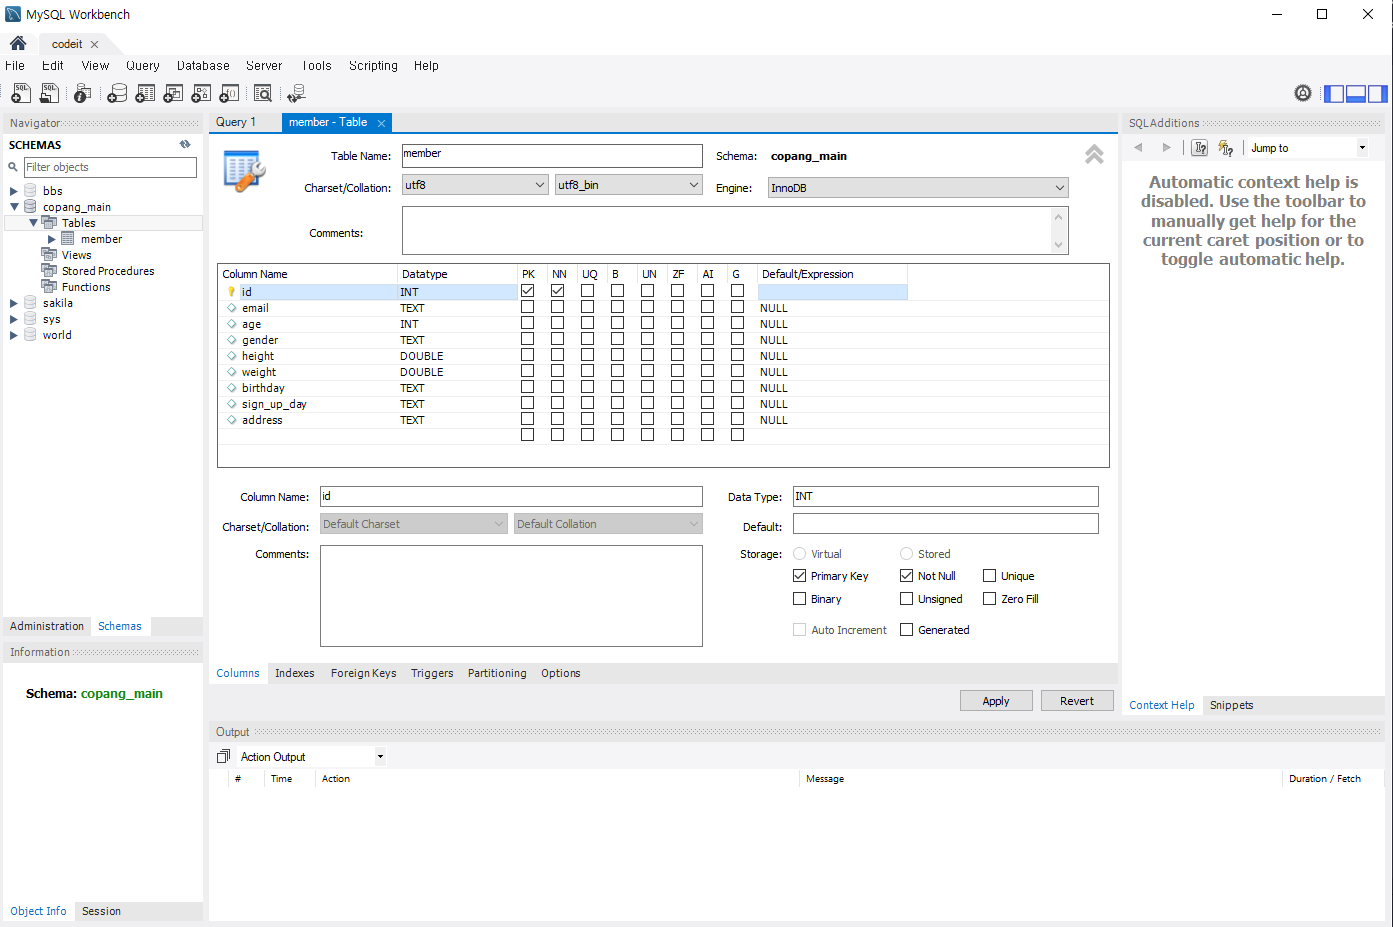Click the copy icon in Output panel

pos(224,757)
